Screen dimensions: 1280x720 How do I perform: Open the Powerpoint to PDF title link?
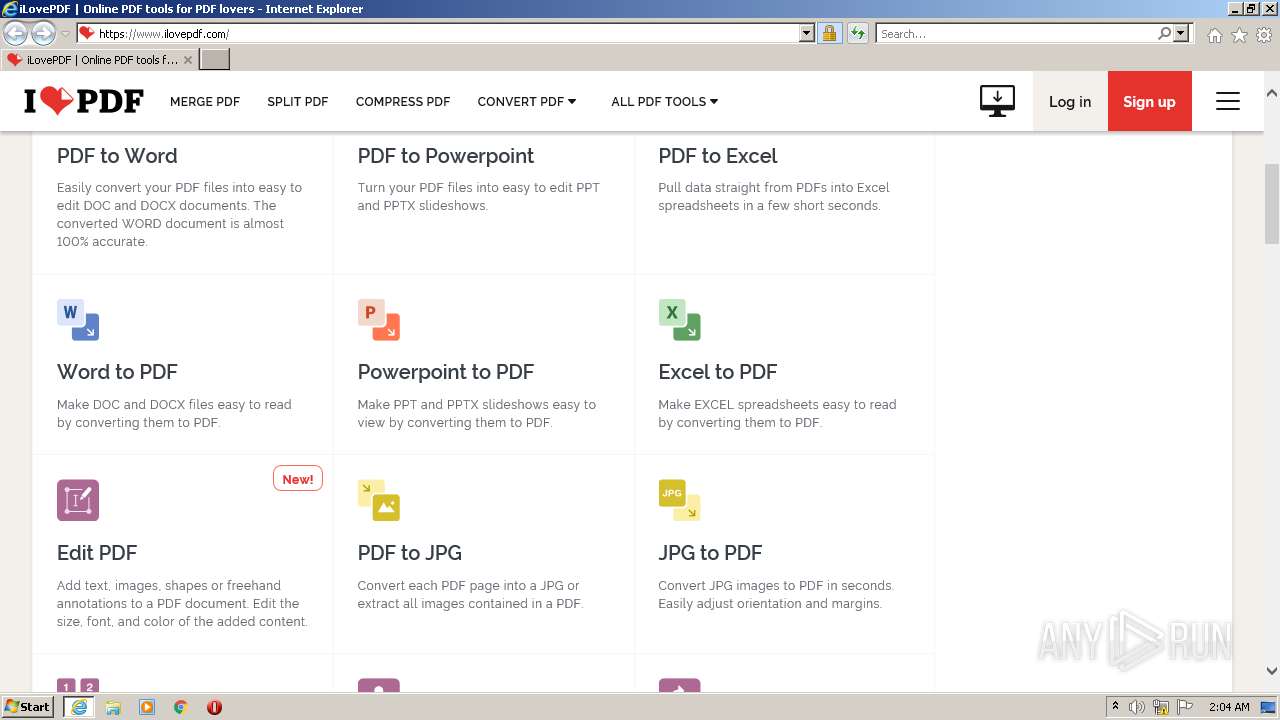point(446,372)
